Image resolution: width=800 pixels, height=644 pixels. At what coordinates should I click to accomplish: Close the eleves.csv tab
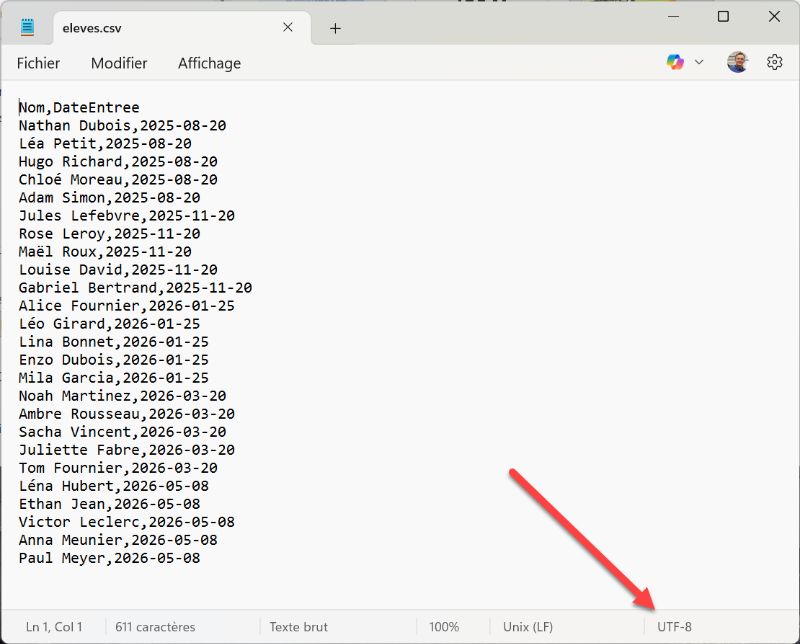click(288, 28)
